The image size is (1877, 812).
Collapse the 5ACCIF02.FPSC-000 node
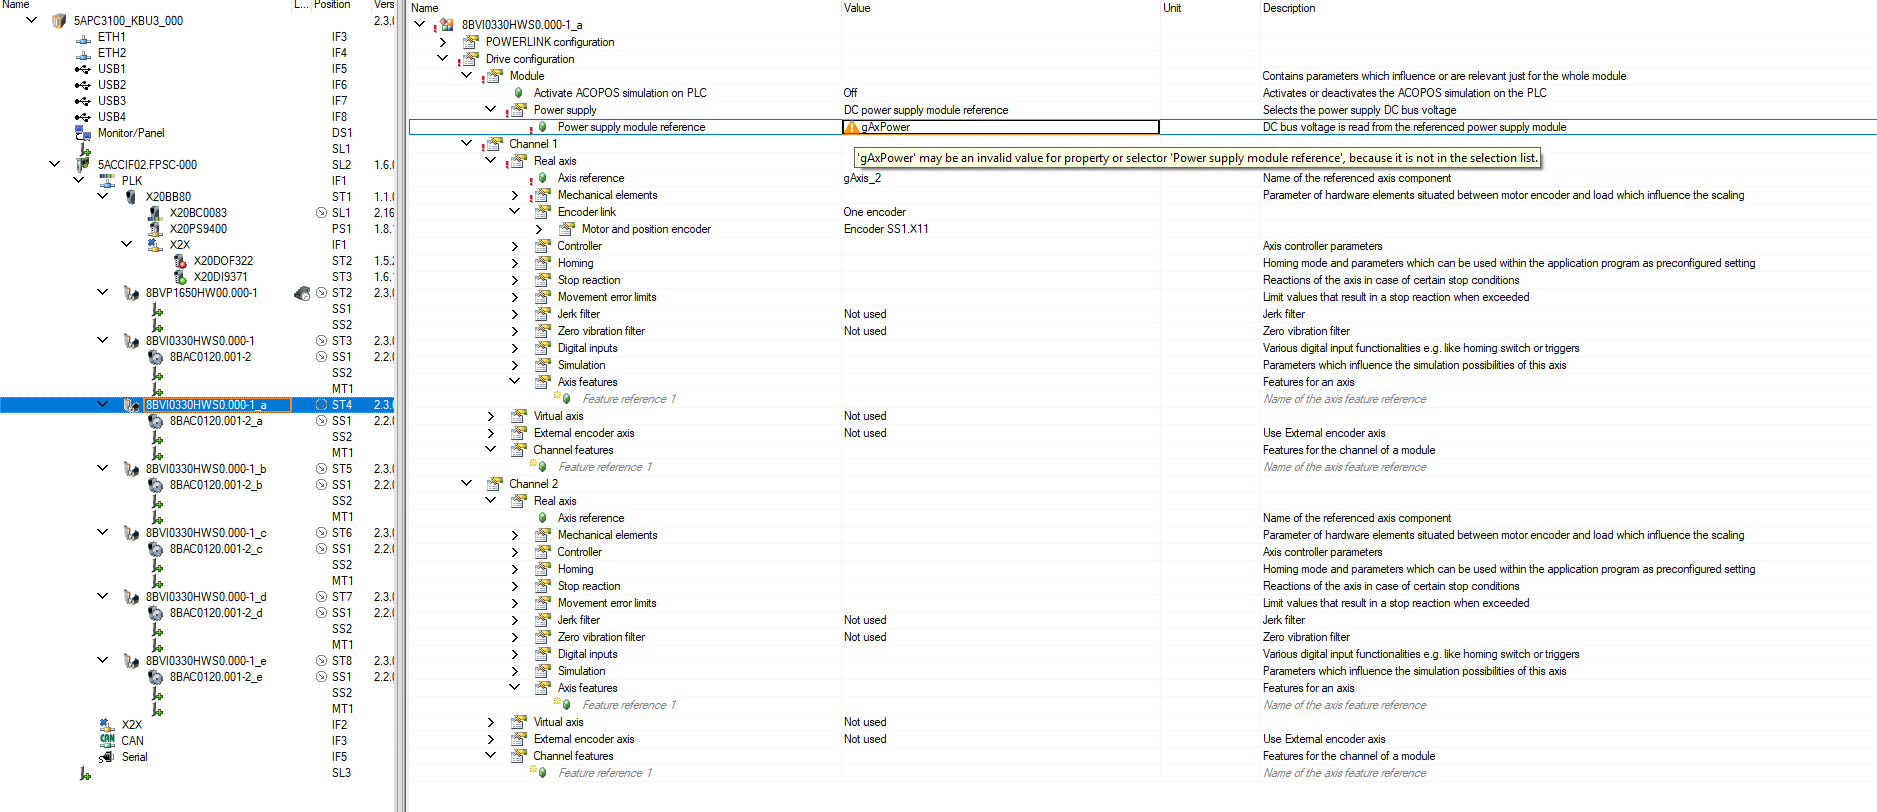(x=55, y=164)
